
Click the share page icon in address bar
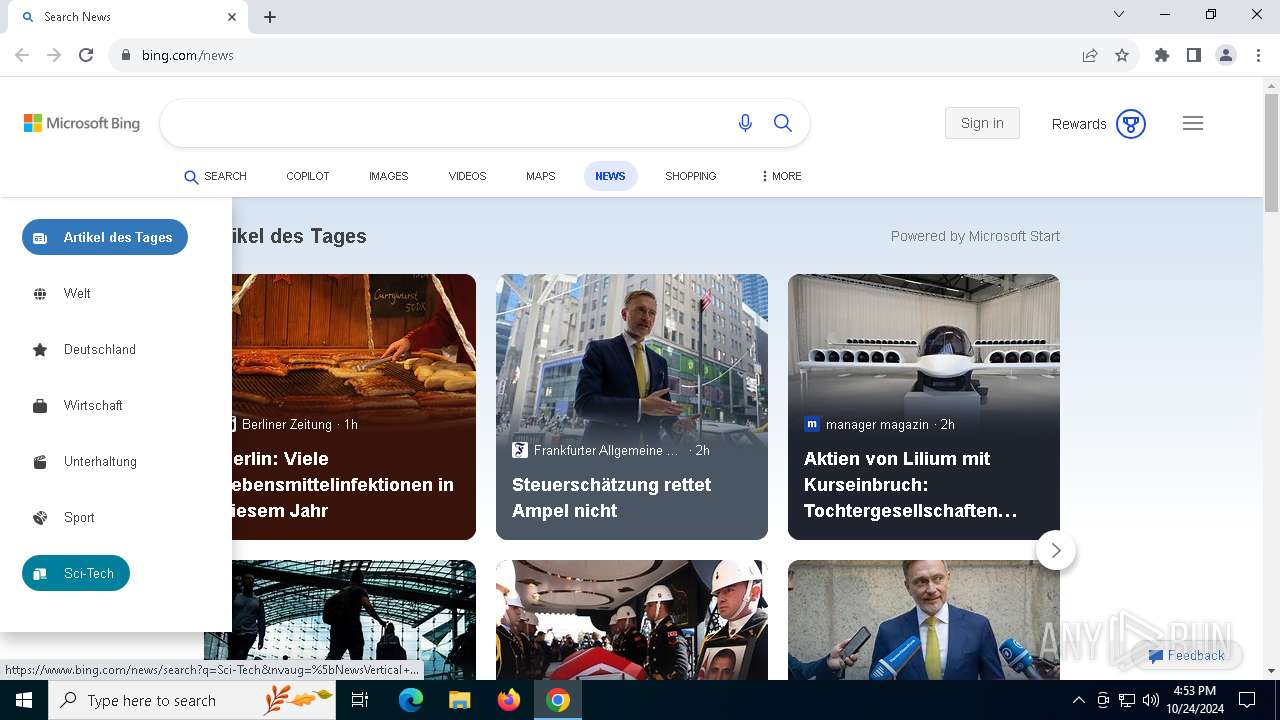(1090, 55)
